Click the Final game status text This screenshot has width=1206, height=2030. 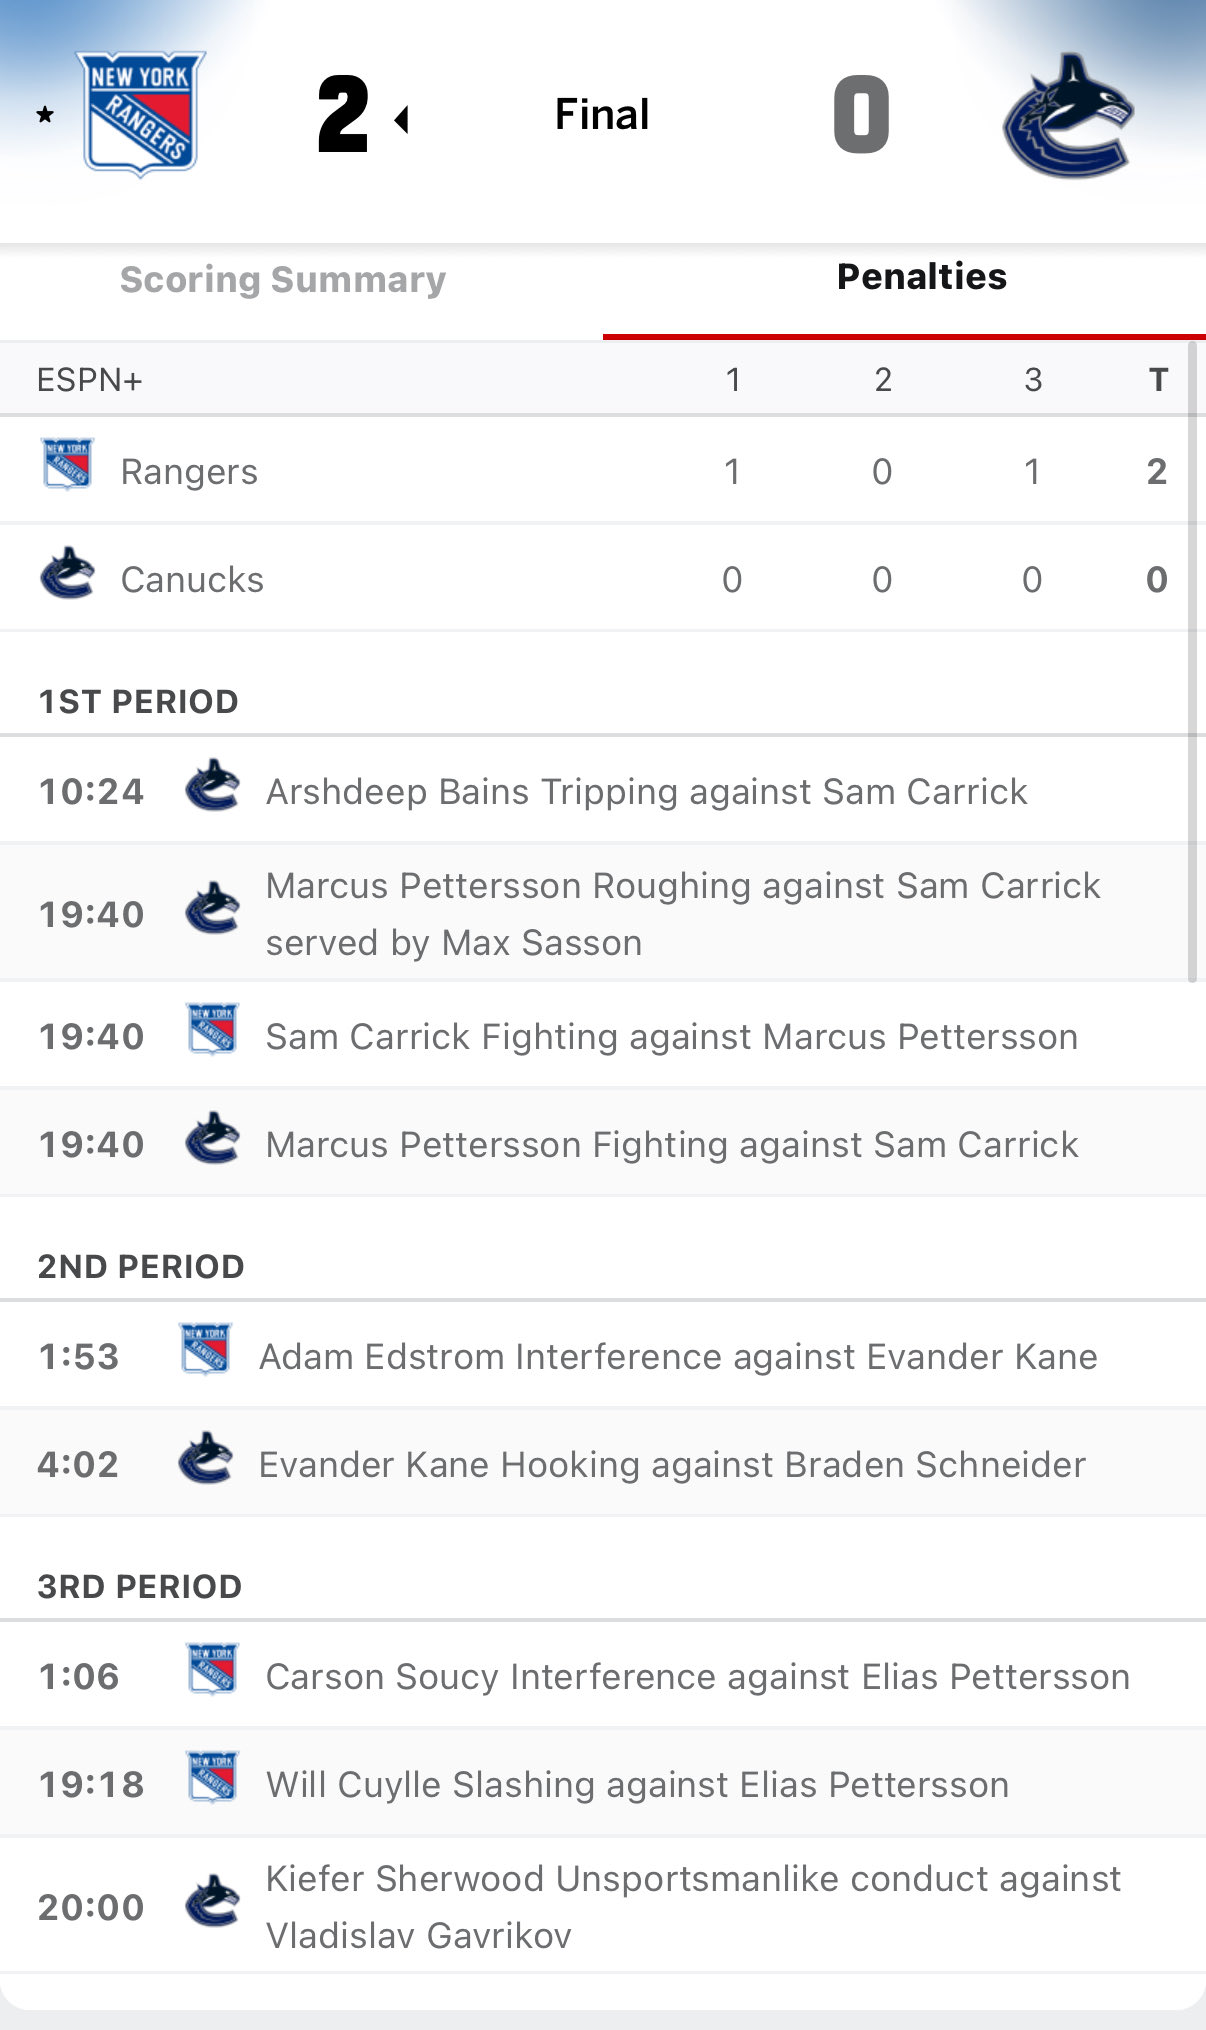pos(602,115)
